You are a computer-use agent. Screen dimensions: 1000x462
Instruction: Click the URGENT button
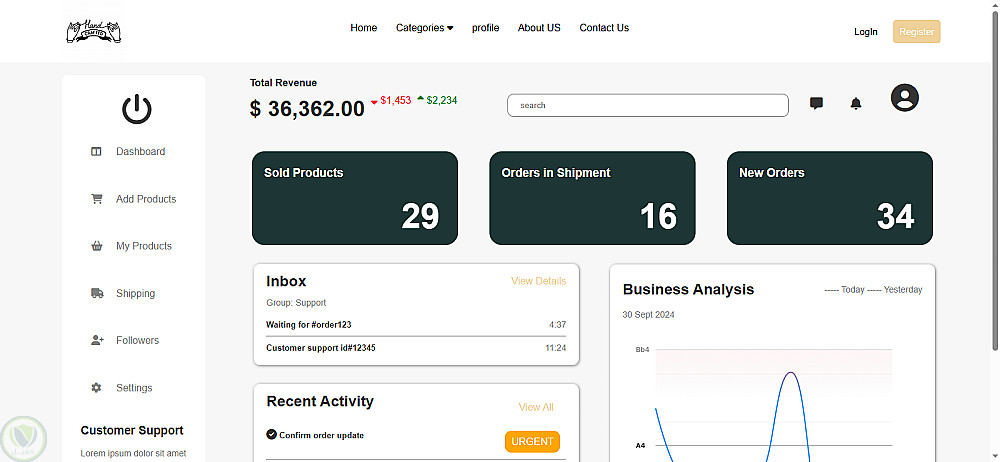coord(532,442)
